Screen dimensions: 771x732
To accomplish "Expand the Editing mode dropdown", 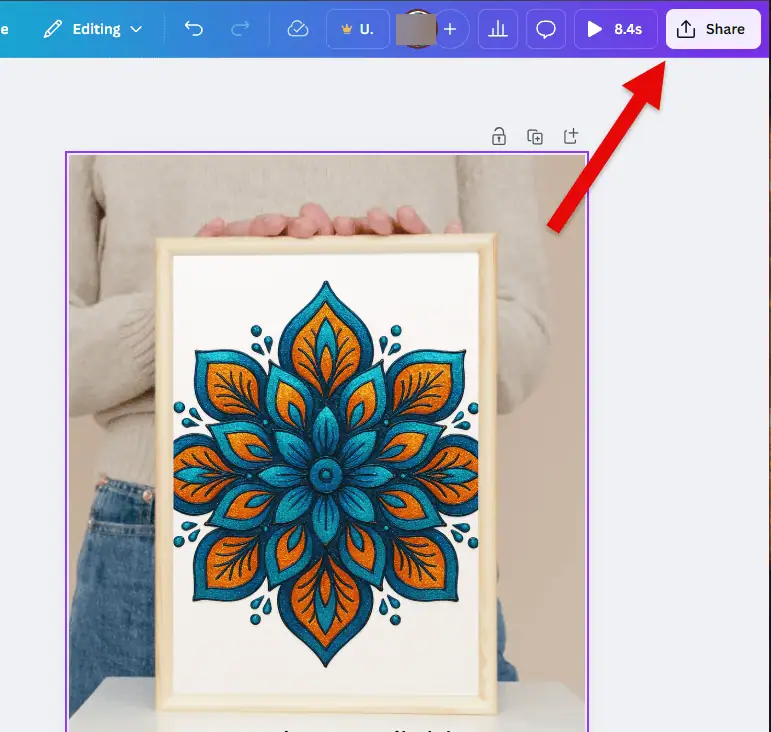I will click(92, 29).
